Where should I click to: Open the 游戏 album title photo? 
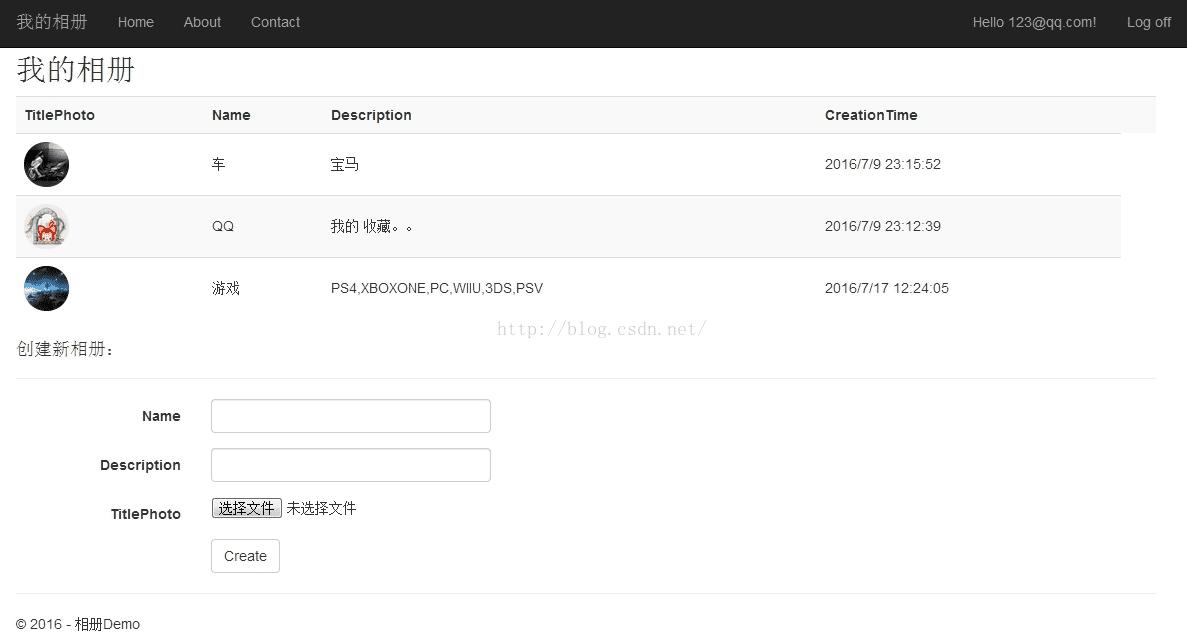(46, 288)
